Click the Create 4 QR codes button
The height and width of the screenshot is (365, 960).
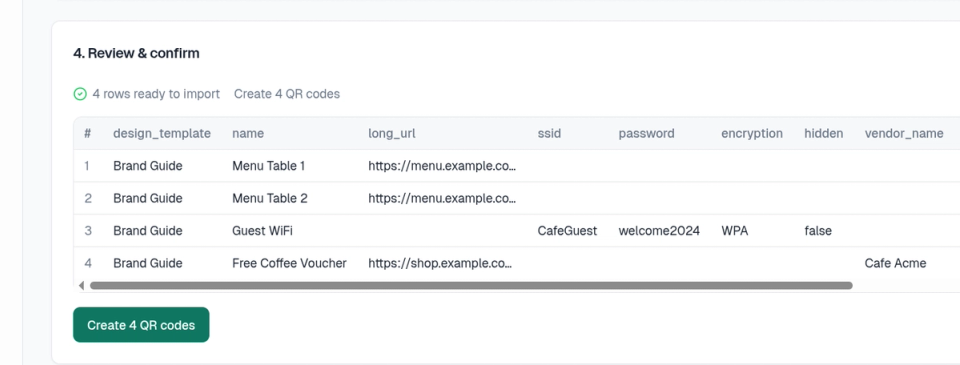141,325
